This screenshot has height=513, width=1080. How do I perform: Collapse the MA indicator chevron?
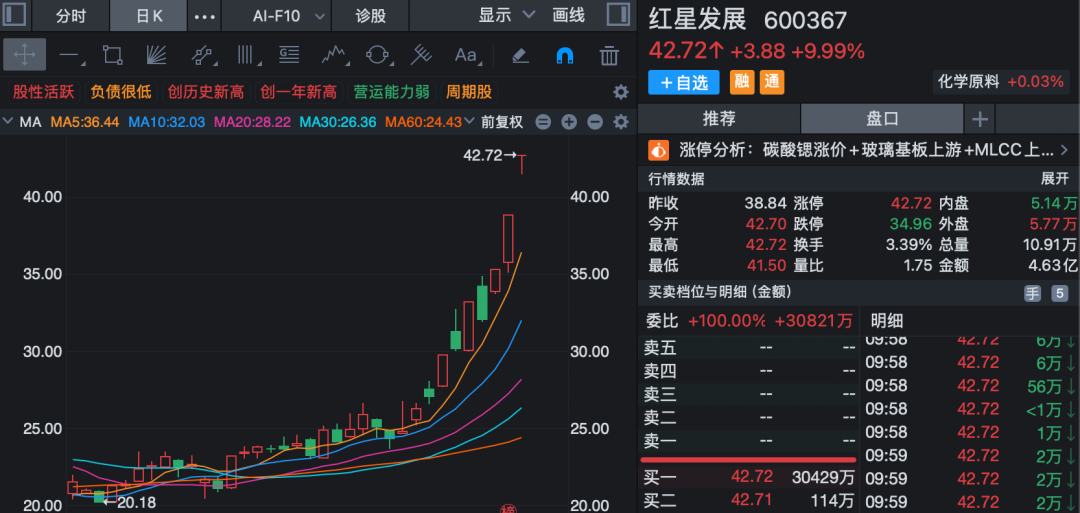[x=8, y=122]
